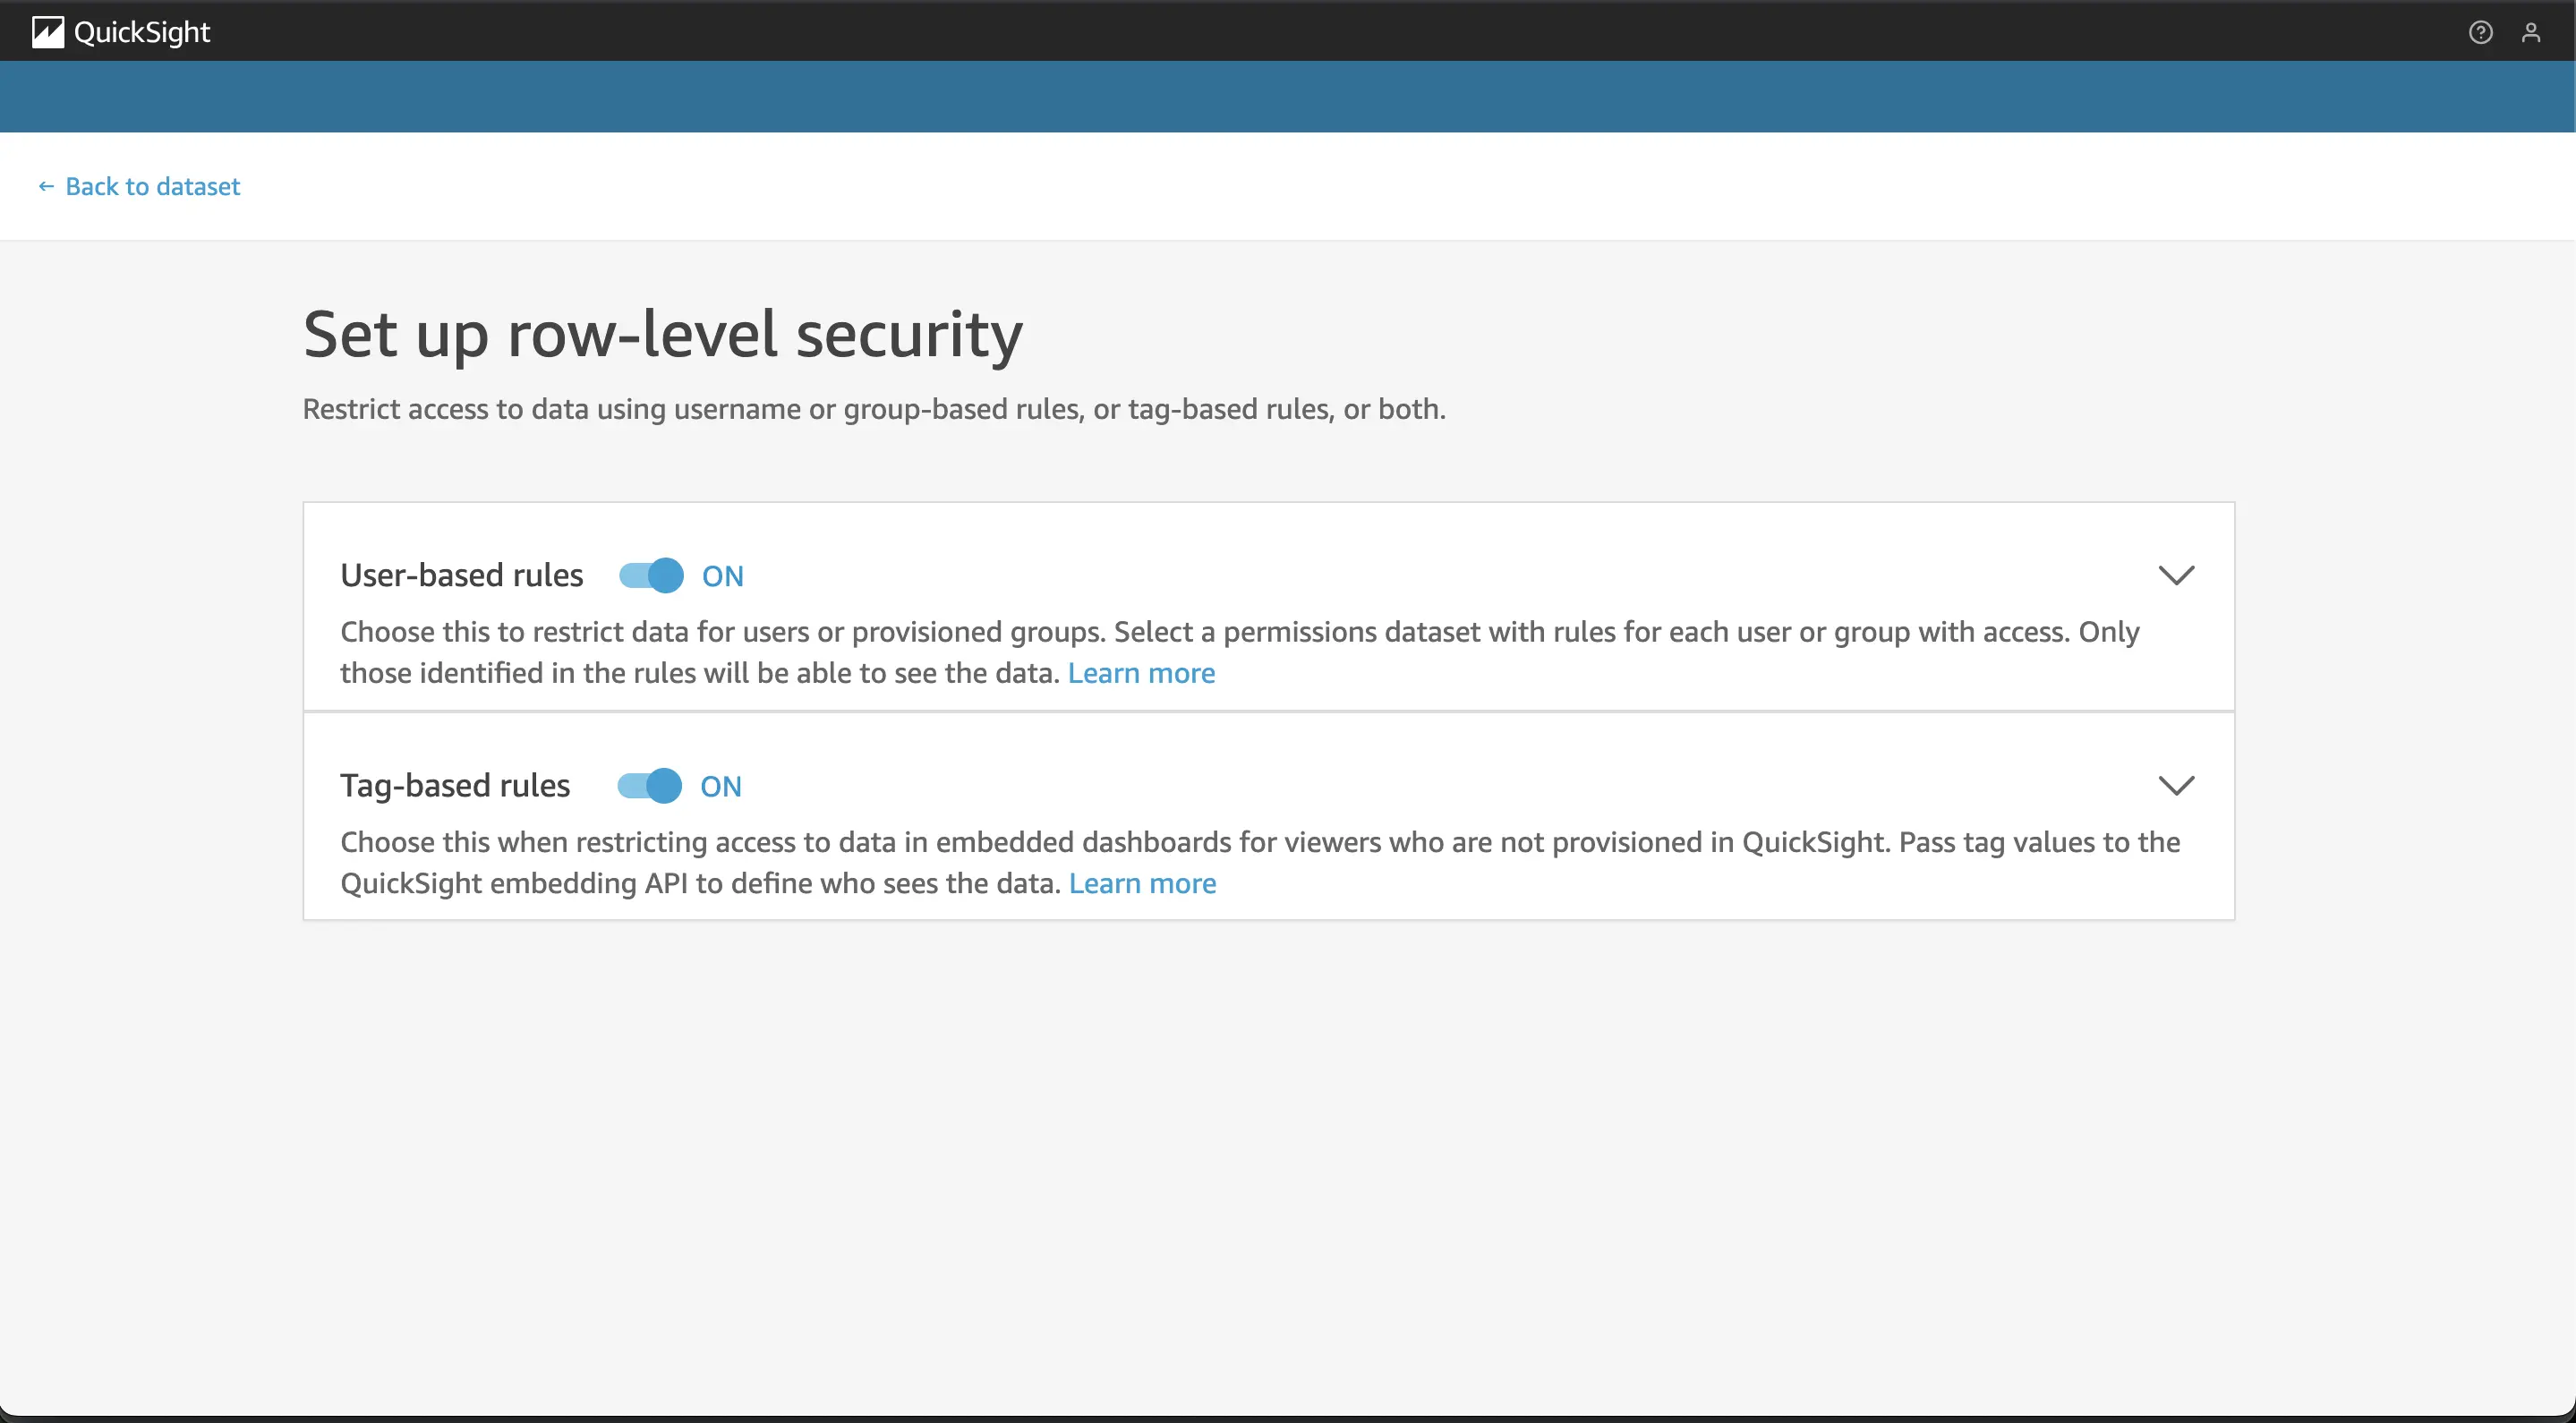
Task: Click the back arrow next to Back to dataset
Action: pyautogui.click(x=47, y=186)
